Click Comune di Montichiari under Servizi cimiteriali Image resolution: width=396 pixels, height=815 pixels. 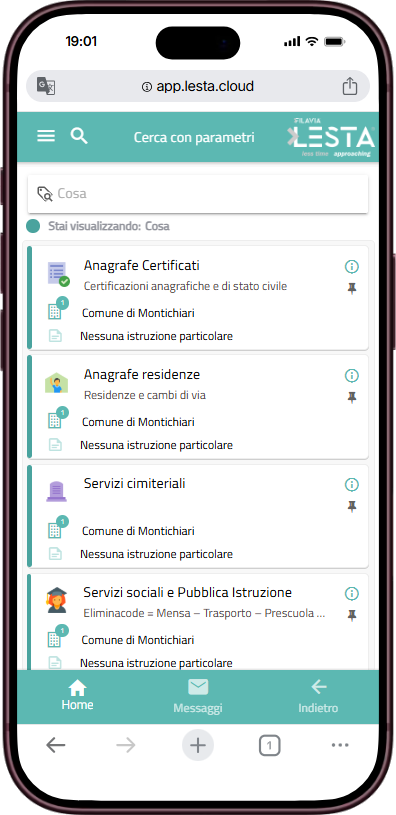(x=138, y=531)
